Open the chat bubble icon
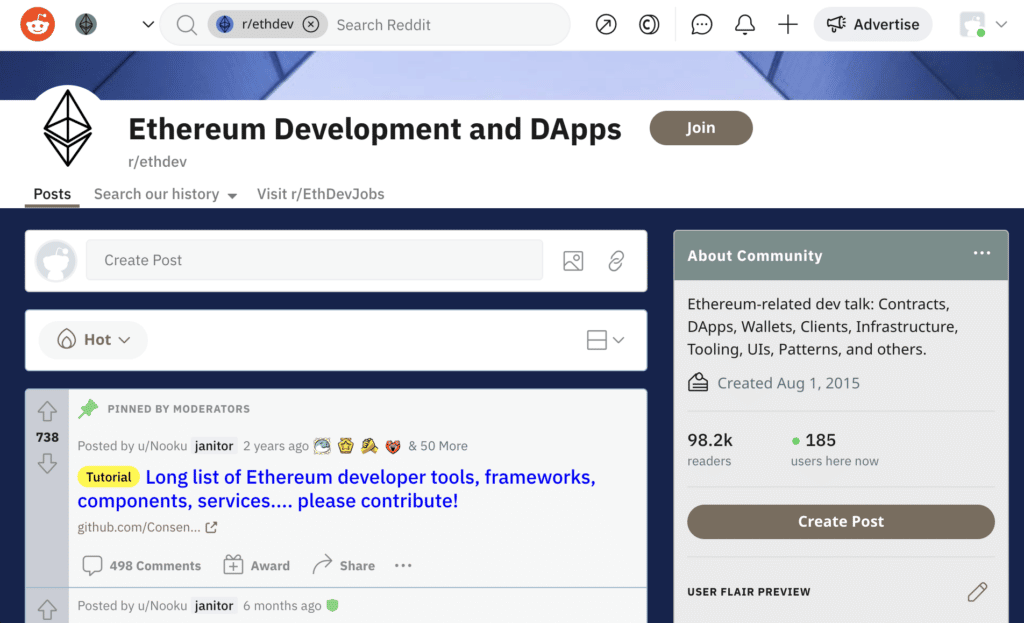1024x623 pixels. tap(701, 25)
